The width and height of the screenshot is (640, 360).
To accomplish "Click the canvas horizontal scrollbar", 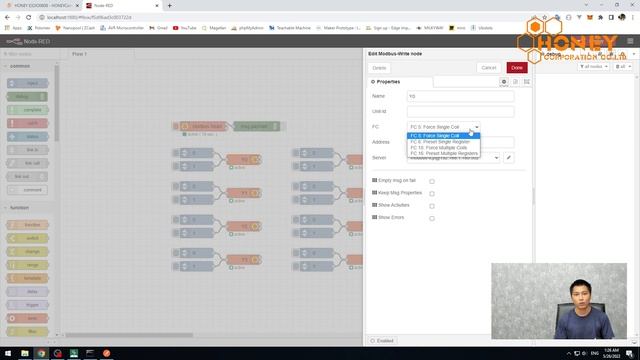I will 129,335.
